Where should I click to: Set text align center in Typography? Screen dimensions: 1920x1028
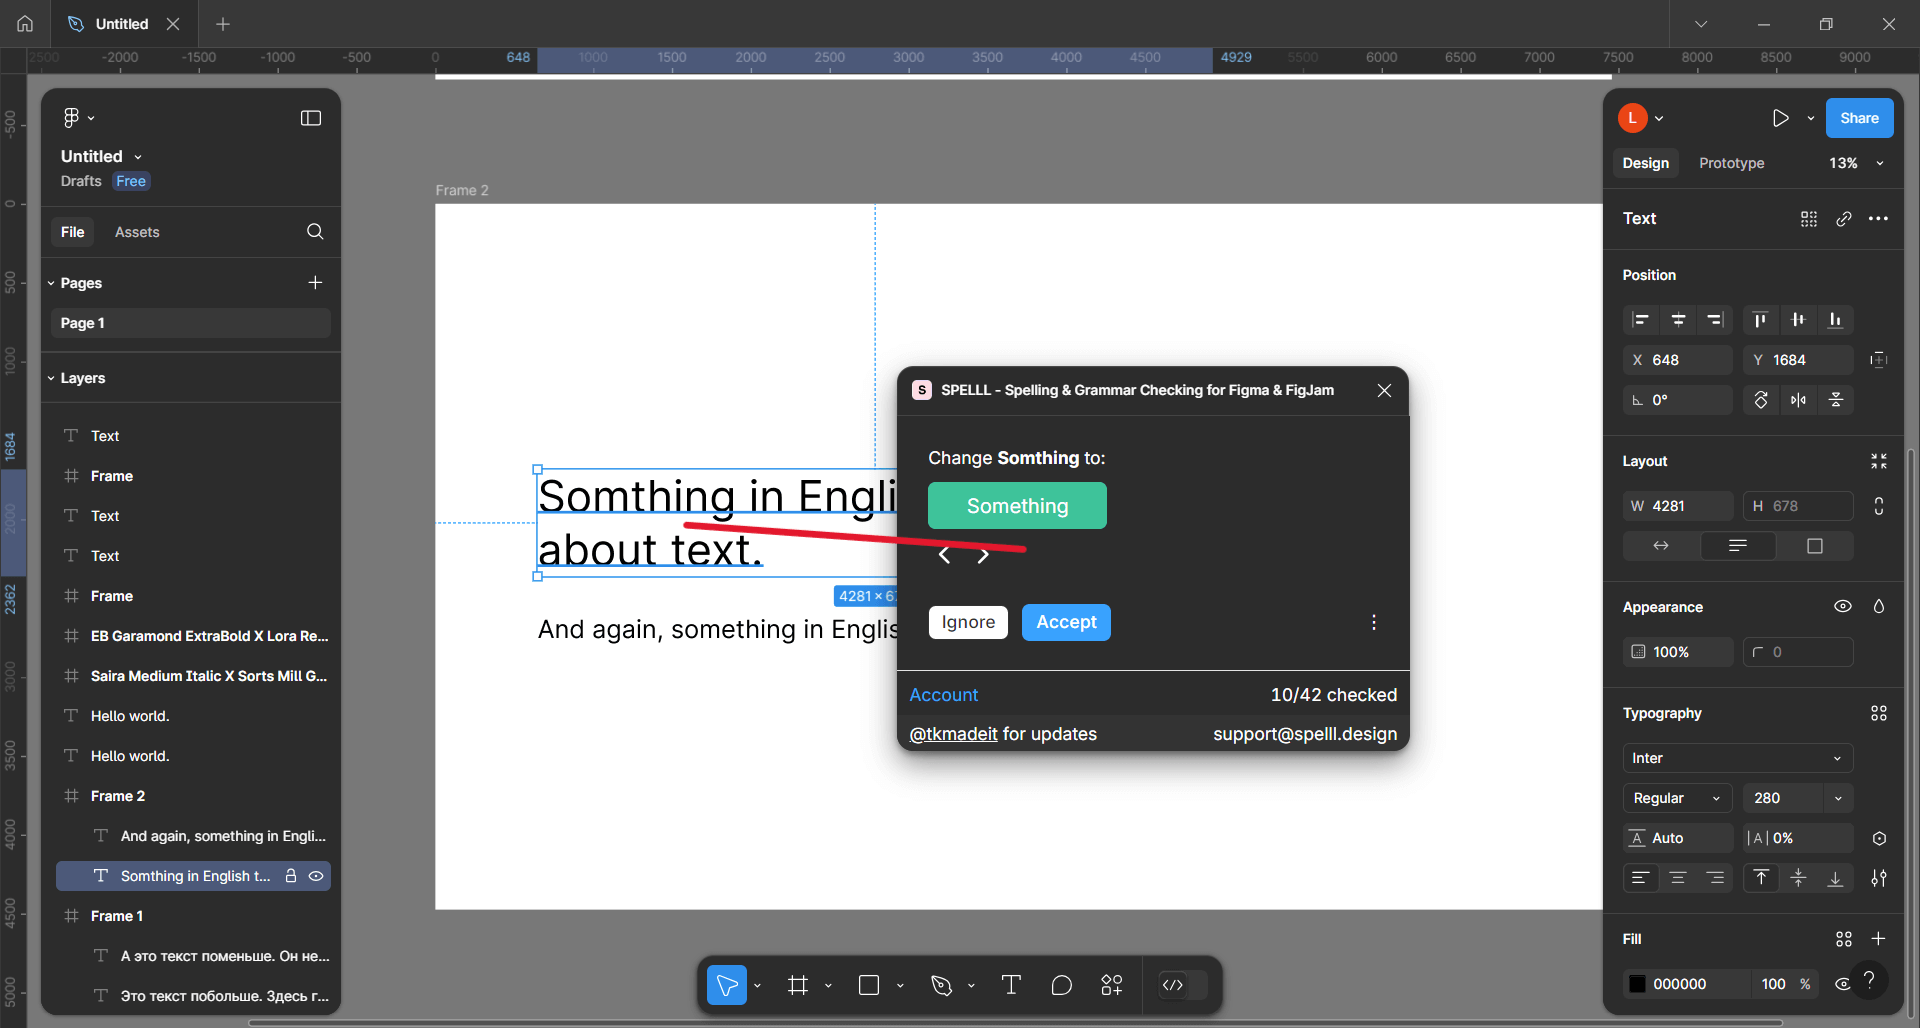point(1678,878)
